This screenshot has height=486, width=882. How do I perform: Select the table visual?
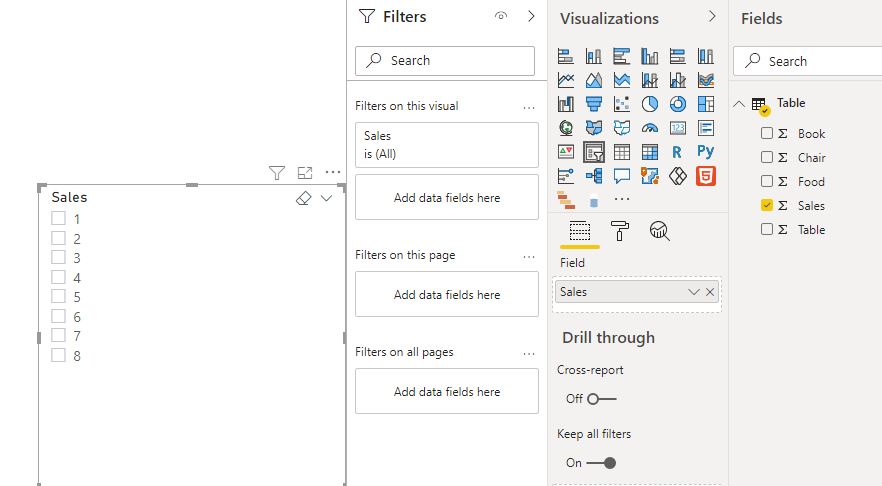point(622,152)
